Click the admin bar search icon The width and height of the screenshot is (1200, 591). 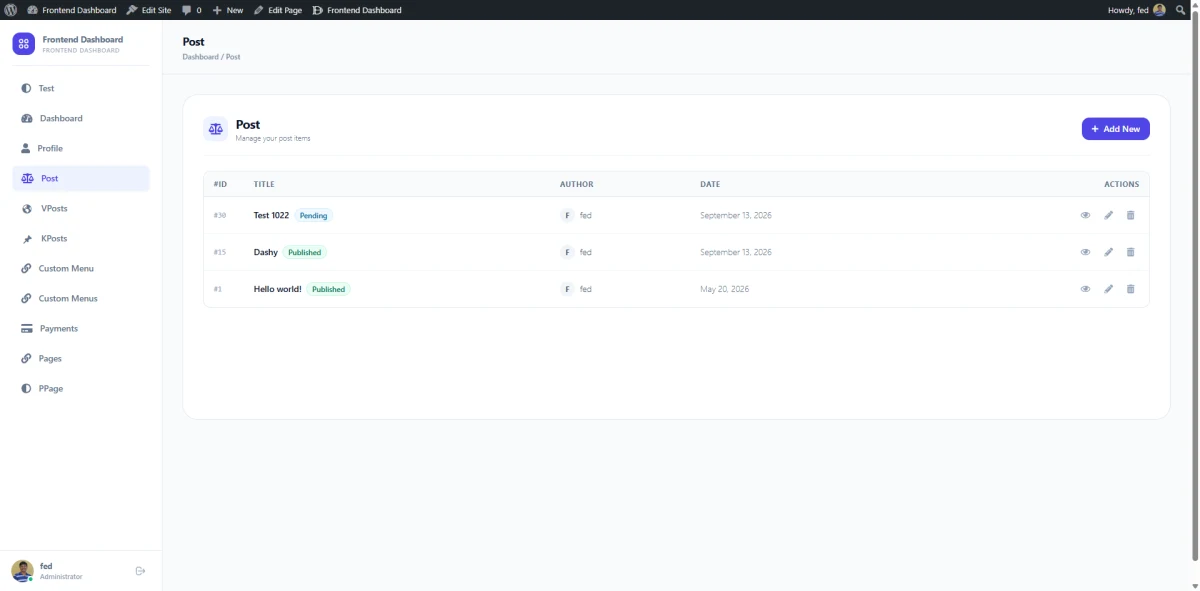click(x=1181, y=10)
